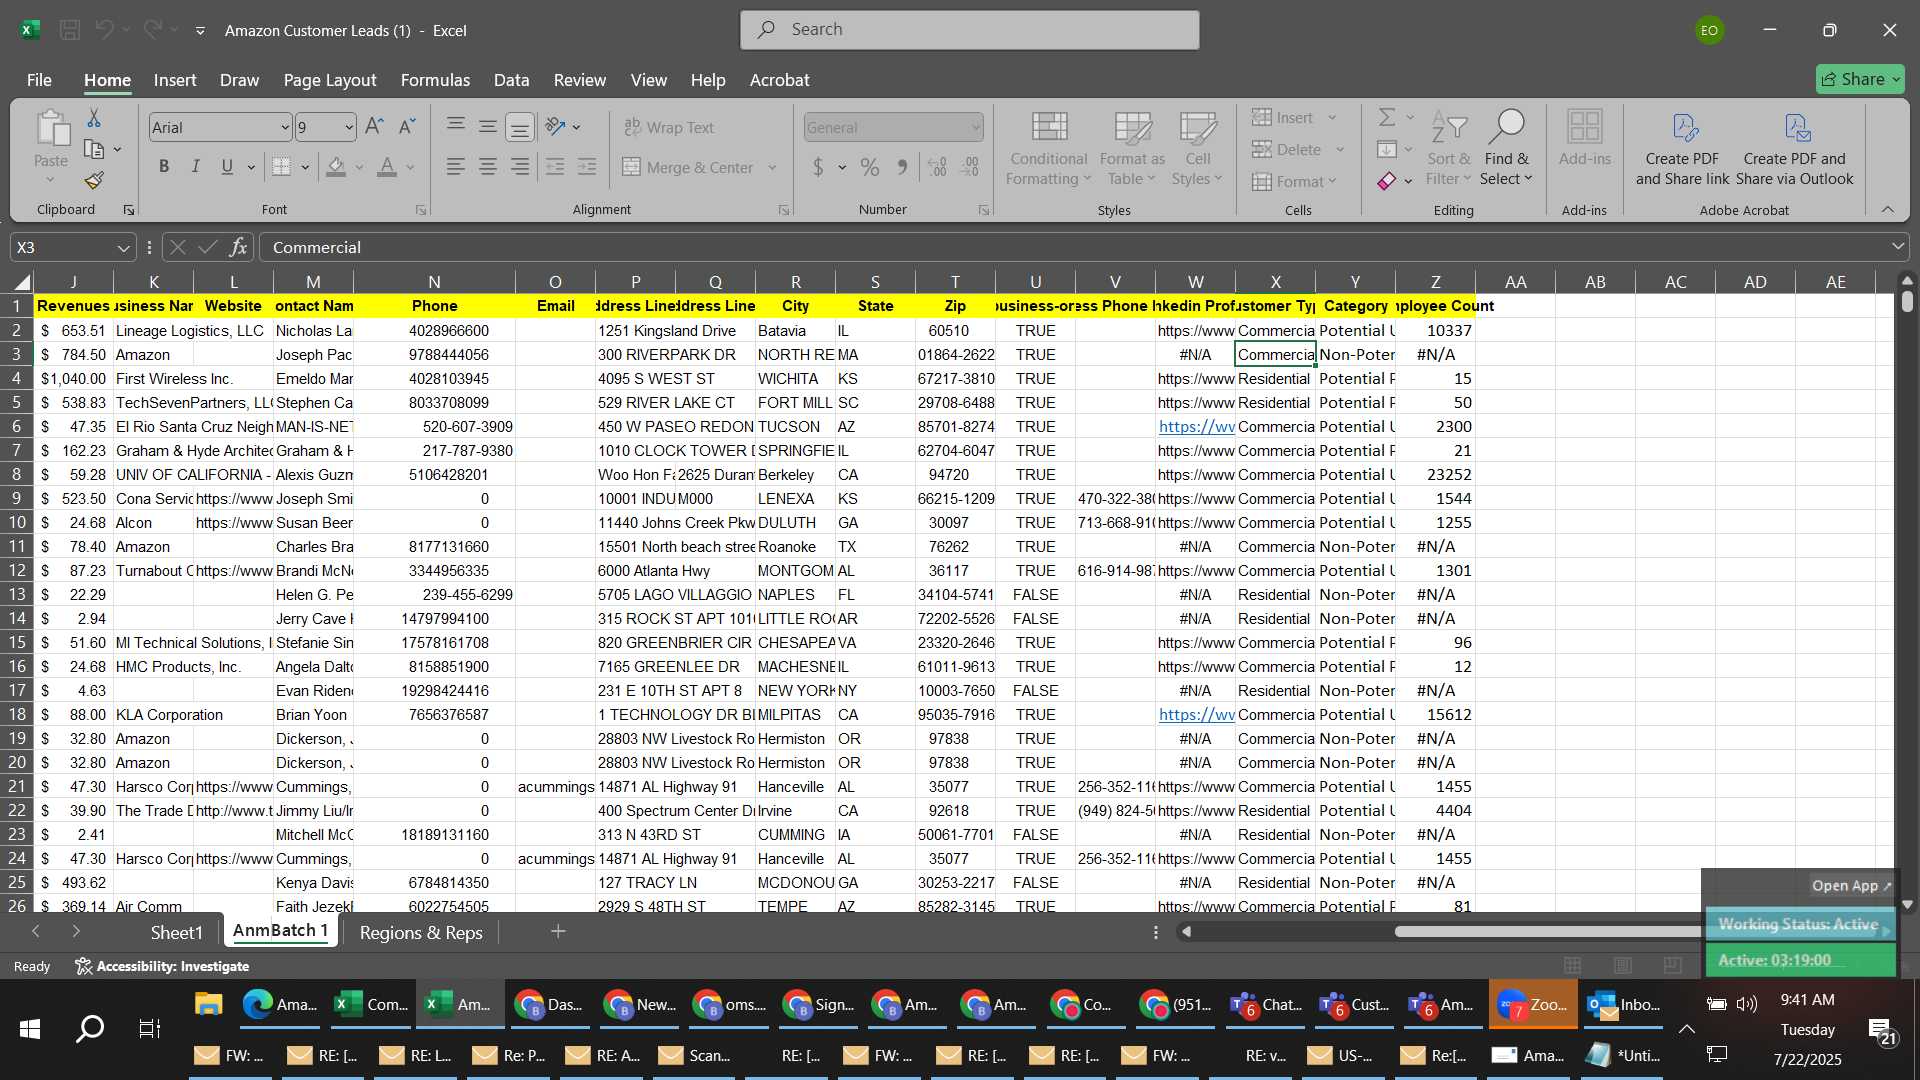The height and width of the screenshot is (1080, 1920).
Task: Click the Insert Function fx icon
Action: coord(238,247)
